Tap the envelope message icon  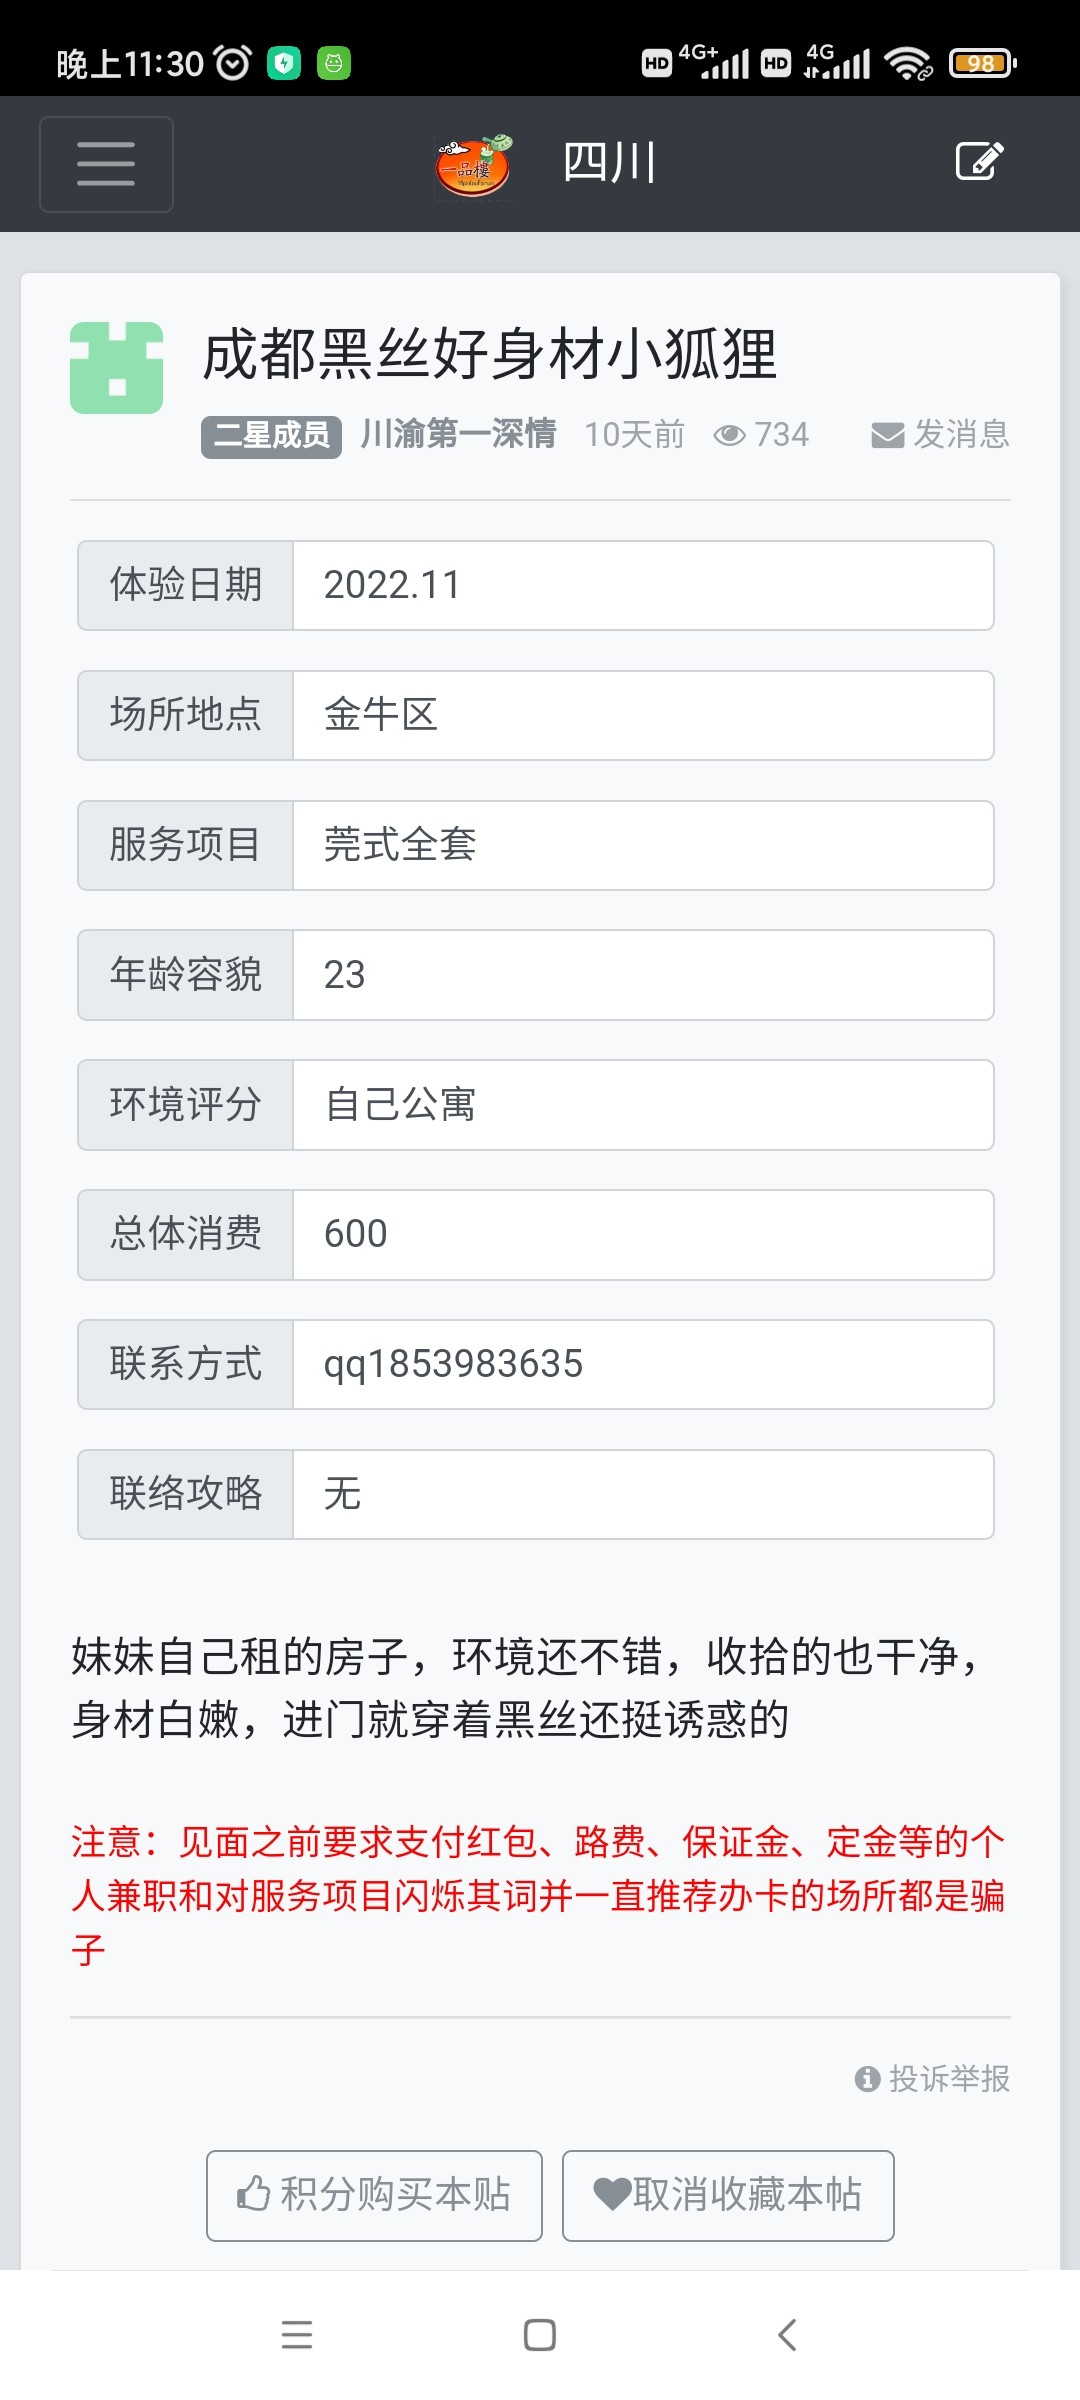click(887, 435)
